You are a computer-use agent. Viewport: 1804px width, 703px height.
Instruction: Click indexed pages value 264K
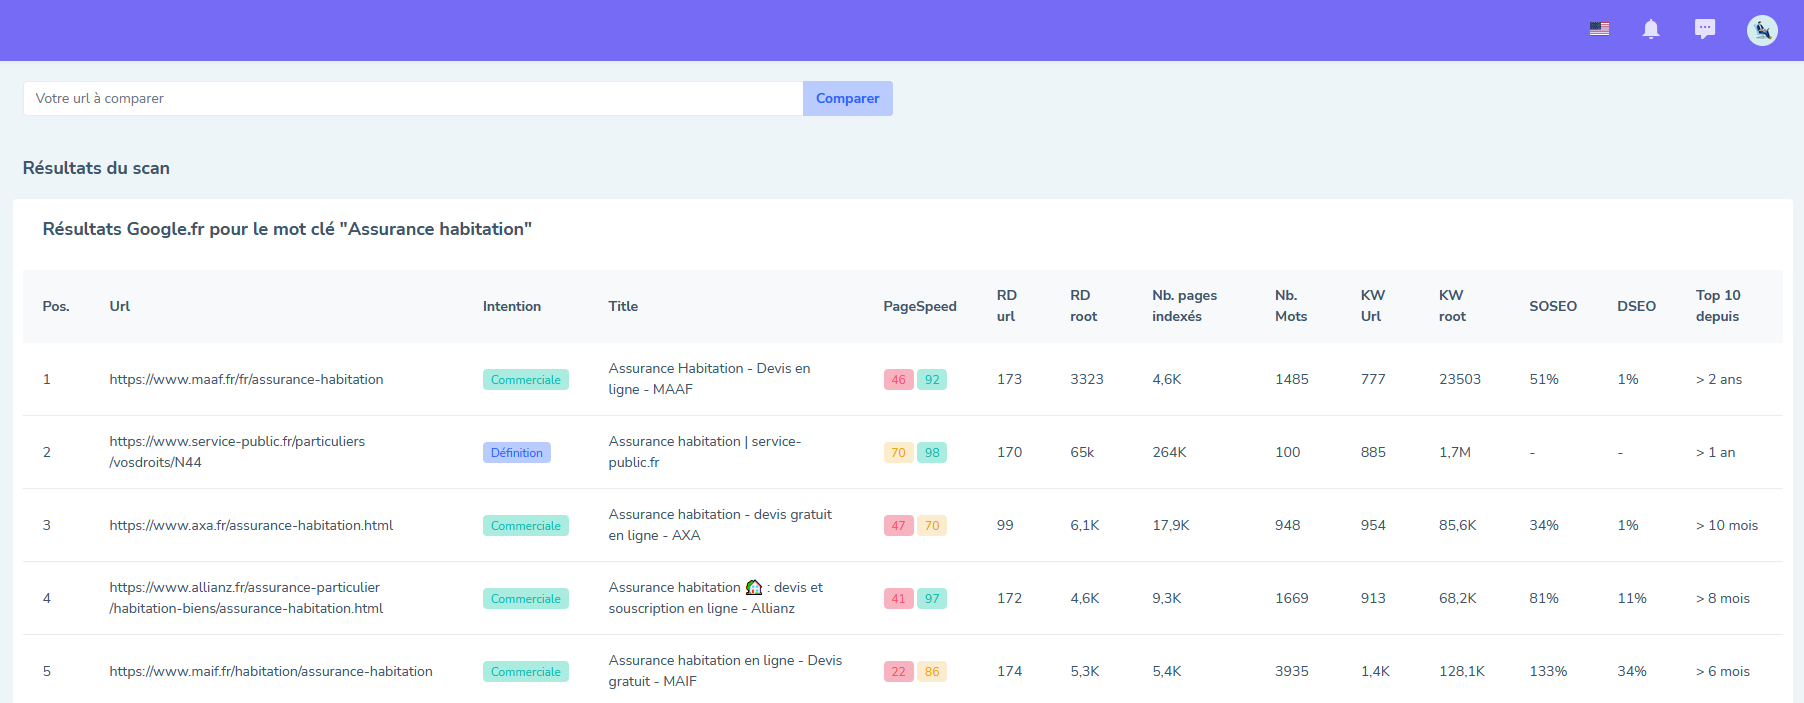pos(1170,452)
